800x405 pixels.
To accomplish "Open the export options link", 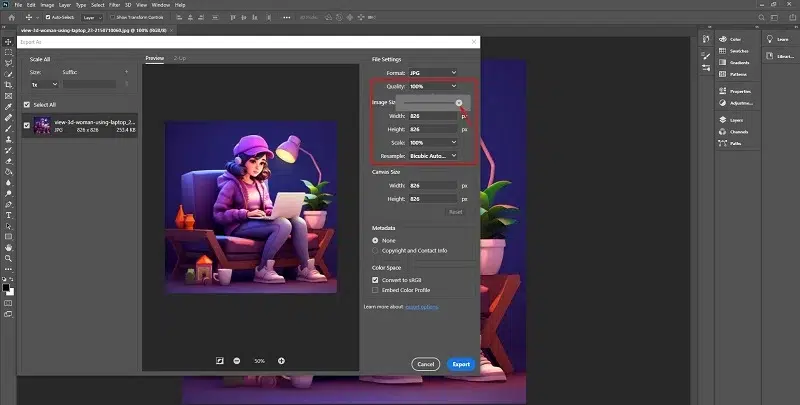I will click(x=421, y=307).
